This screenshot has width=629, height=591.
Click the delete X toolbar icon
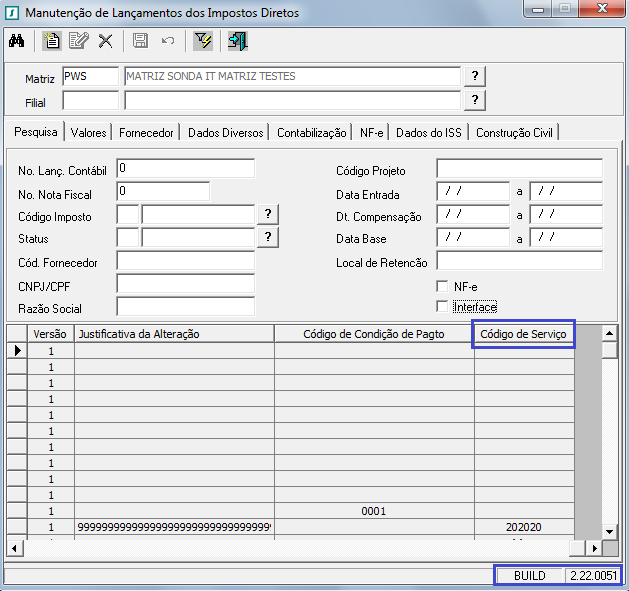(x=106, y=41)
